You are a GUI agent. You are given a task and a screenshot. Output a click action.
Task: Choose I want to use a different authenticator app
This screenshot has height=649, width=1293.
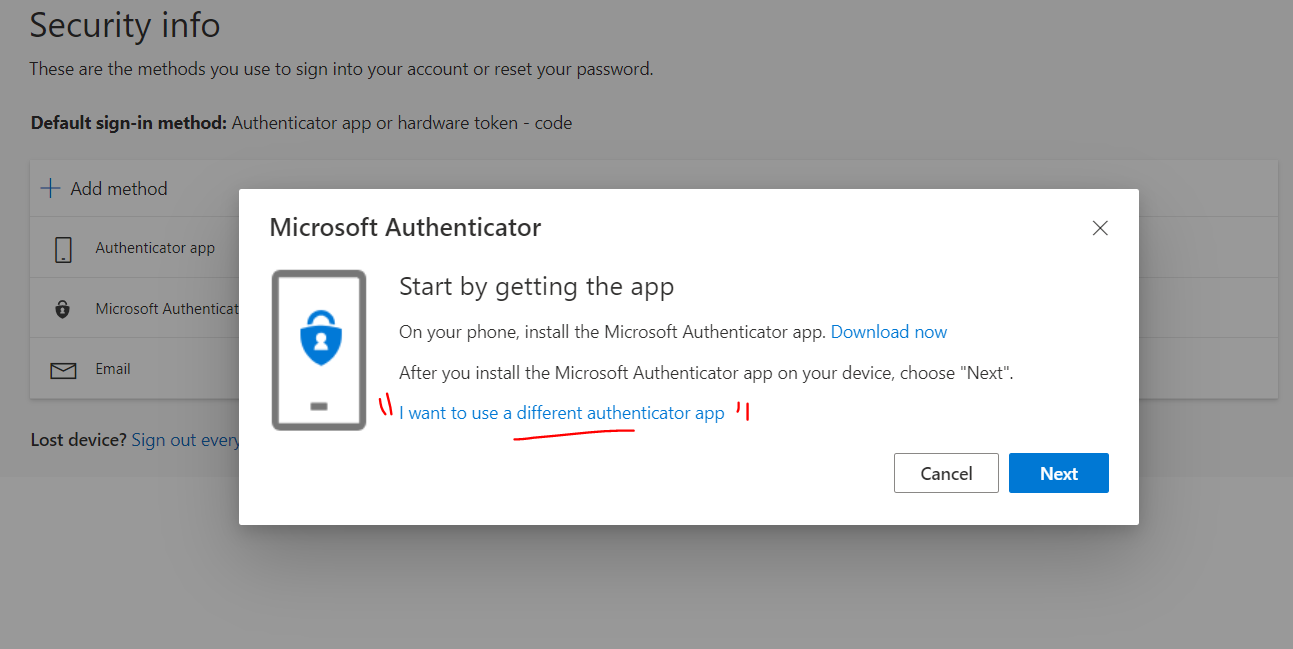click(561, 413)
